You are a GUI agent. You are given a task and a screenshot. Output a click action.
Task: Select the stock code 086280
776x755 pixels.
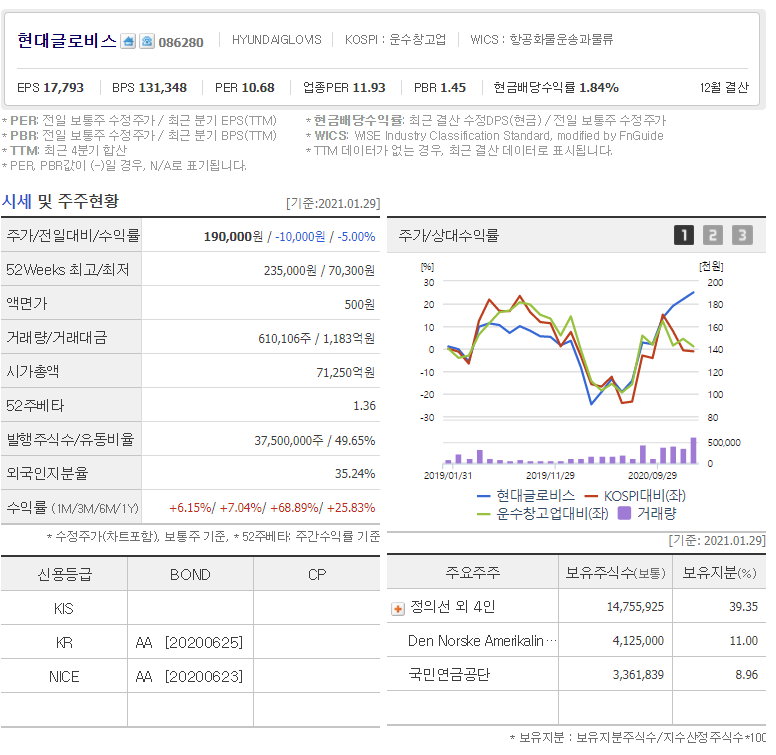[x=181, y=43]
